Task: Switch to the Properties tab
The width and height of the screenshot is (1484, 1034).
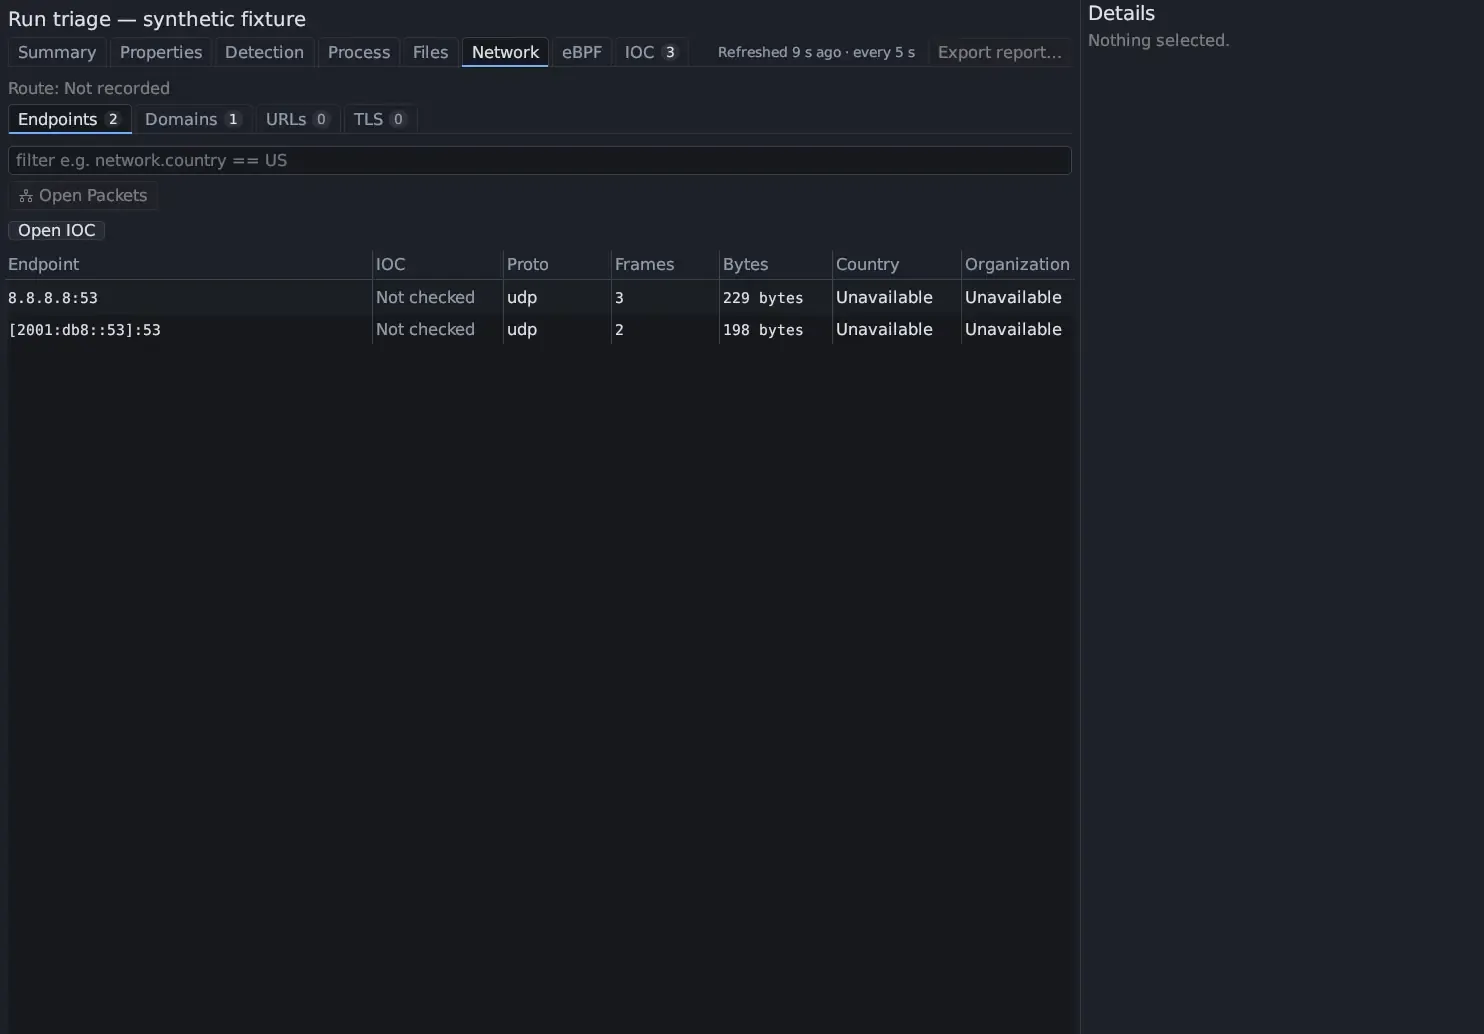Action: point(161,52)
